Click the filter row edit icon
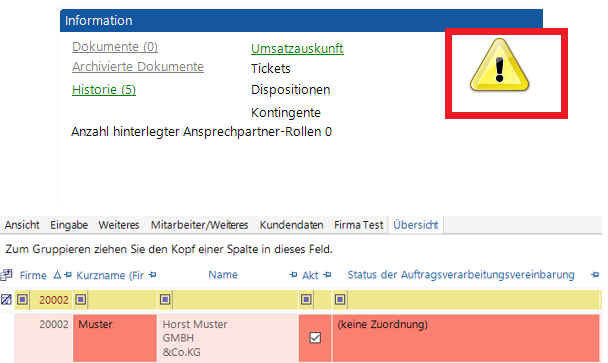The image size is (608, 363). (6, 299)
